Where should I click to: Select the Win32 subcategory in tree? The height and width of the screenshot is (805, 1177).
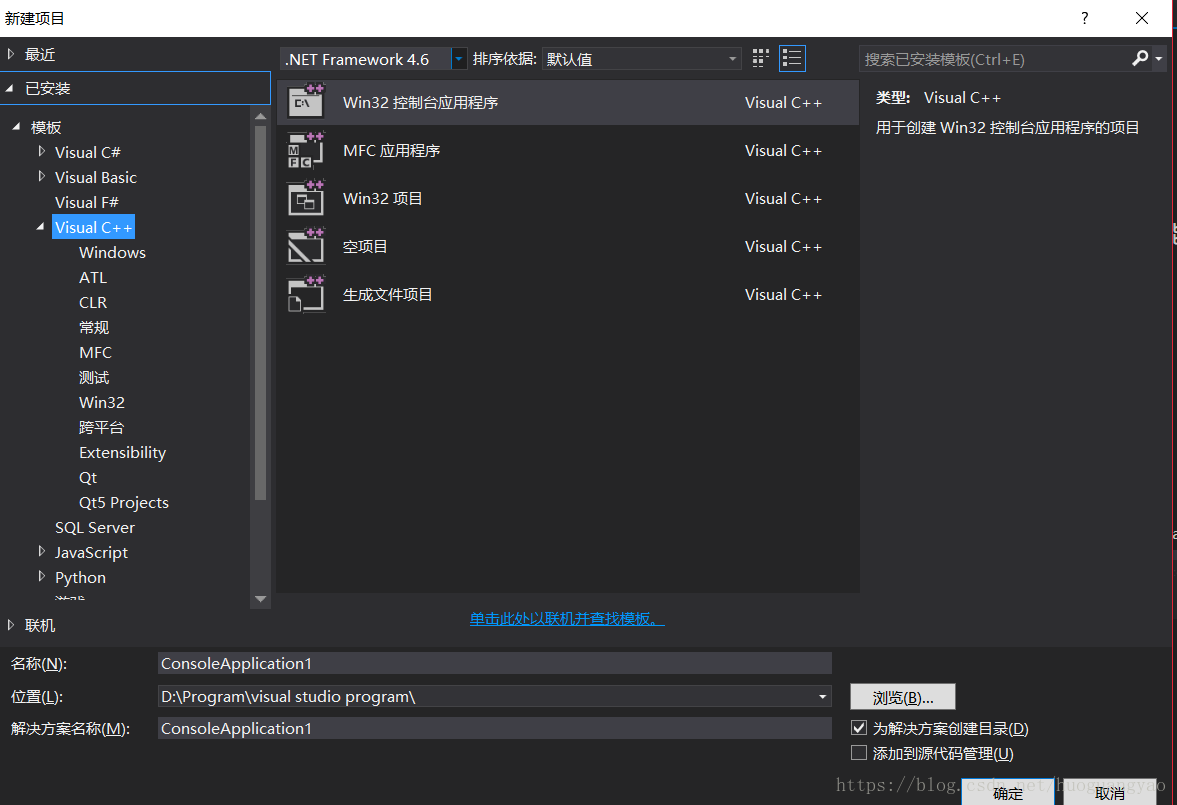pos(102,402)
